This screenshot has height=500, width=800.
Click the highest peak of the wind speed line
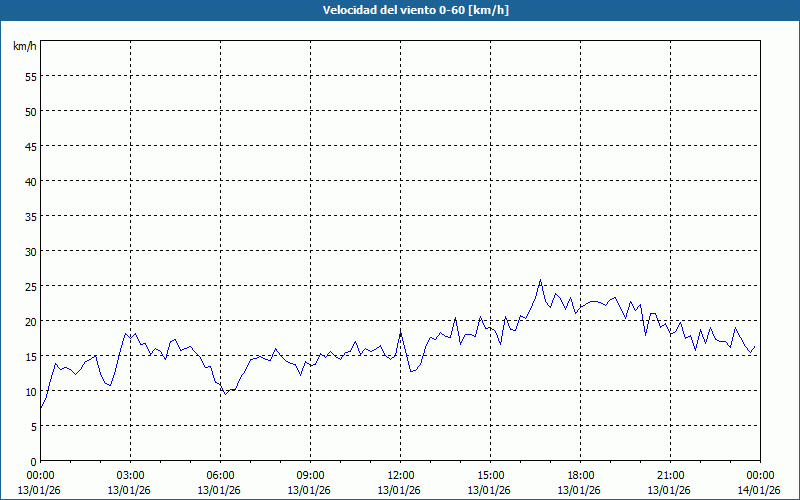(540, 280)
